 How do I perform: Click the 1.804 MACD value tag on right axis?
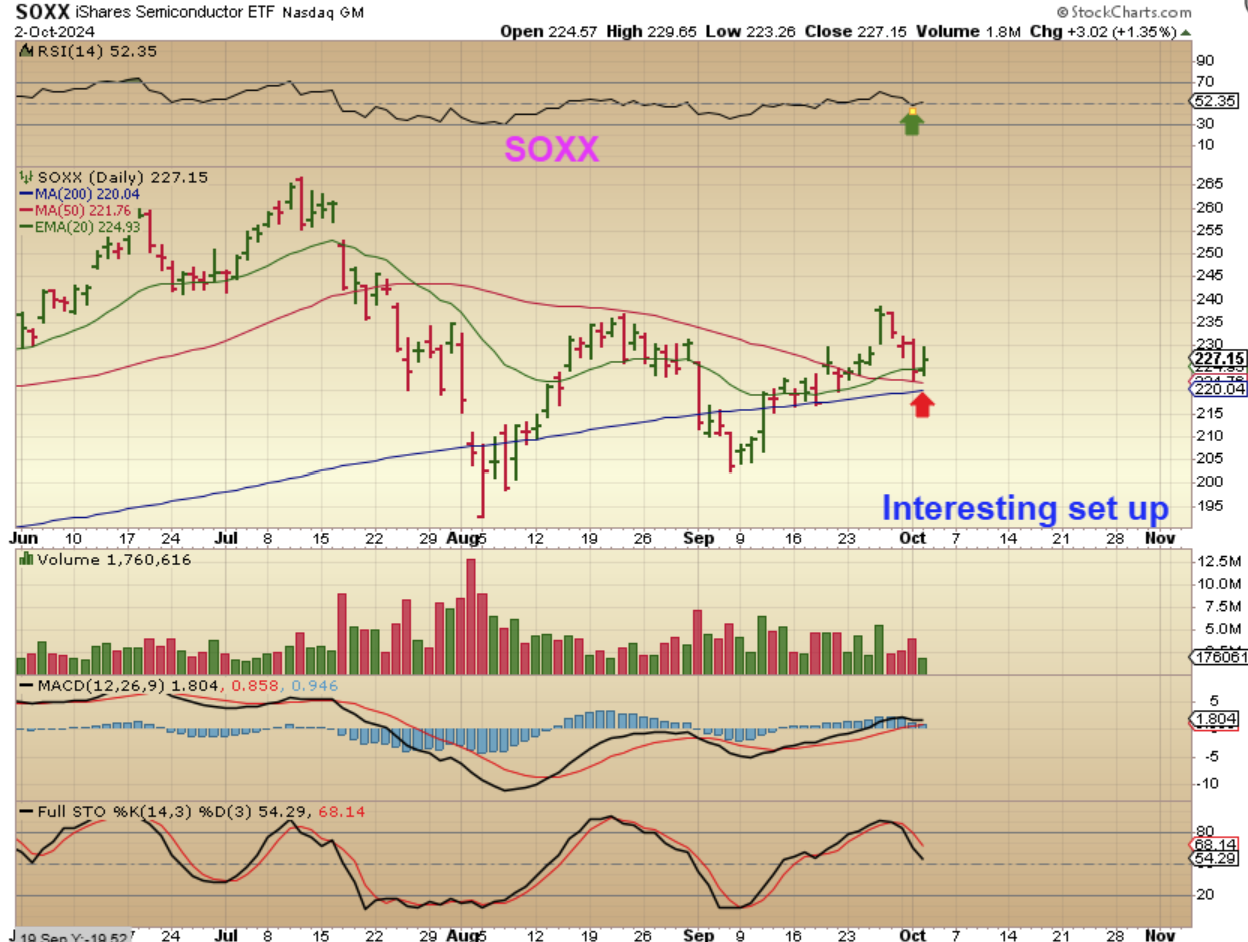[x=1215, y=719]
